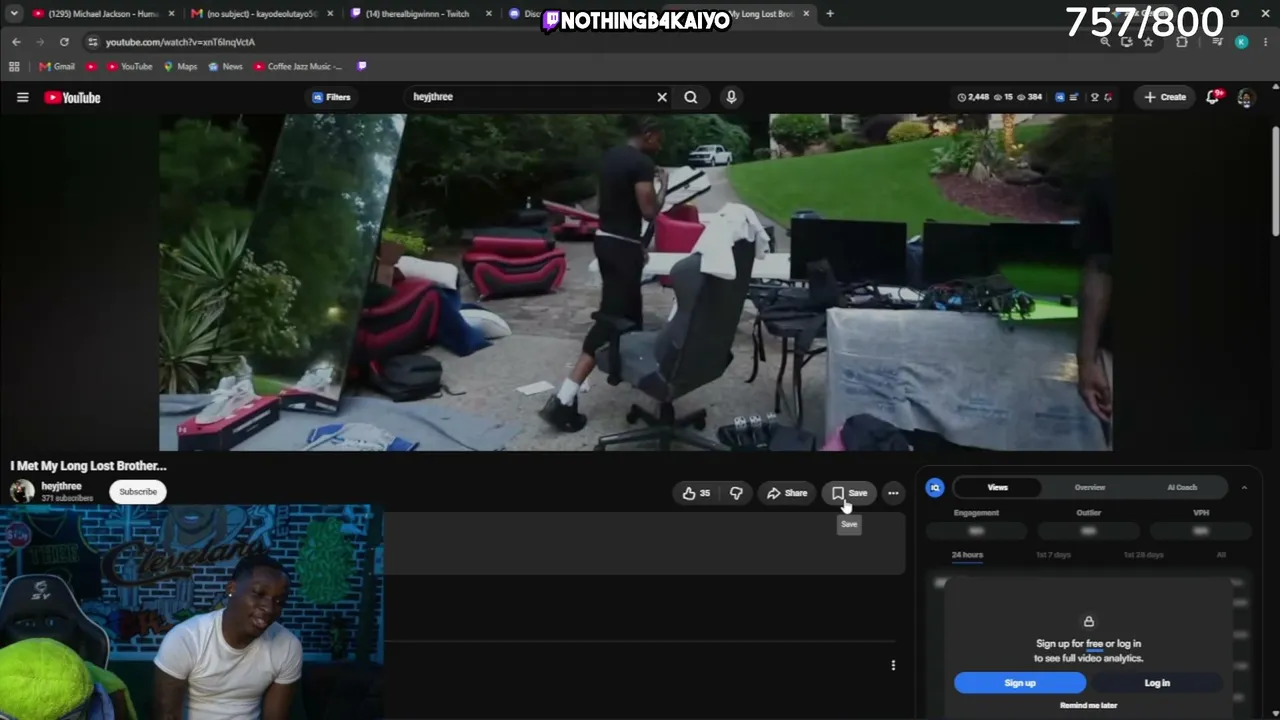Start voice search with the microphone

tap(731, 97)
